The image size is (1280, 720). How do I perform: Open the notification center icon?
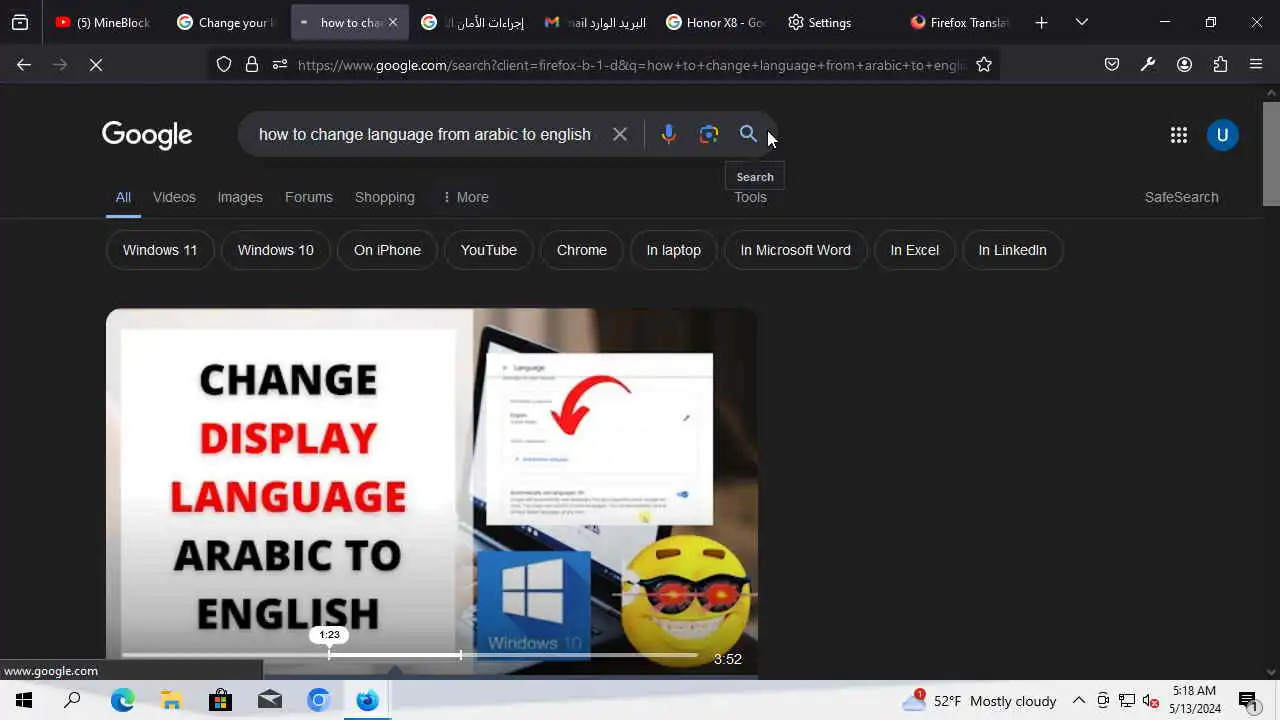coord(1248,701)
